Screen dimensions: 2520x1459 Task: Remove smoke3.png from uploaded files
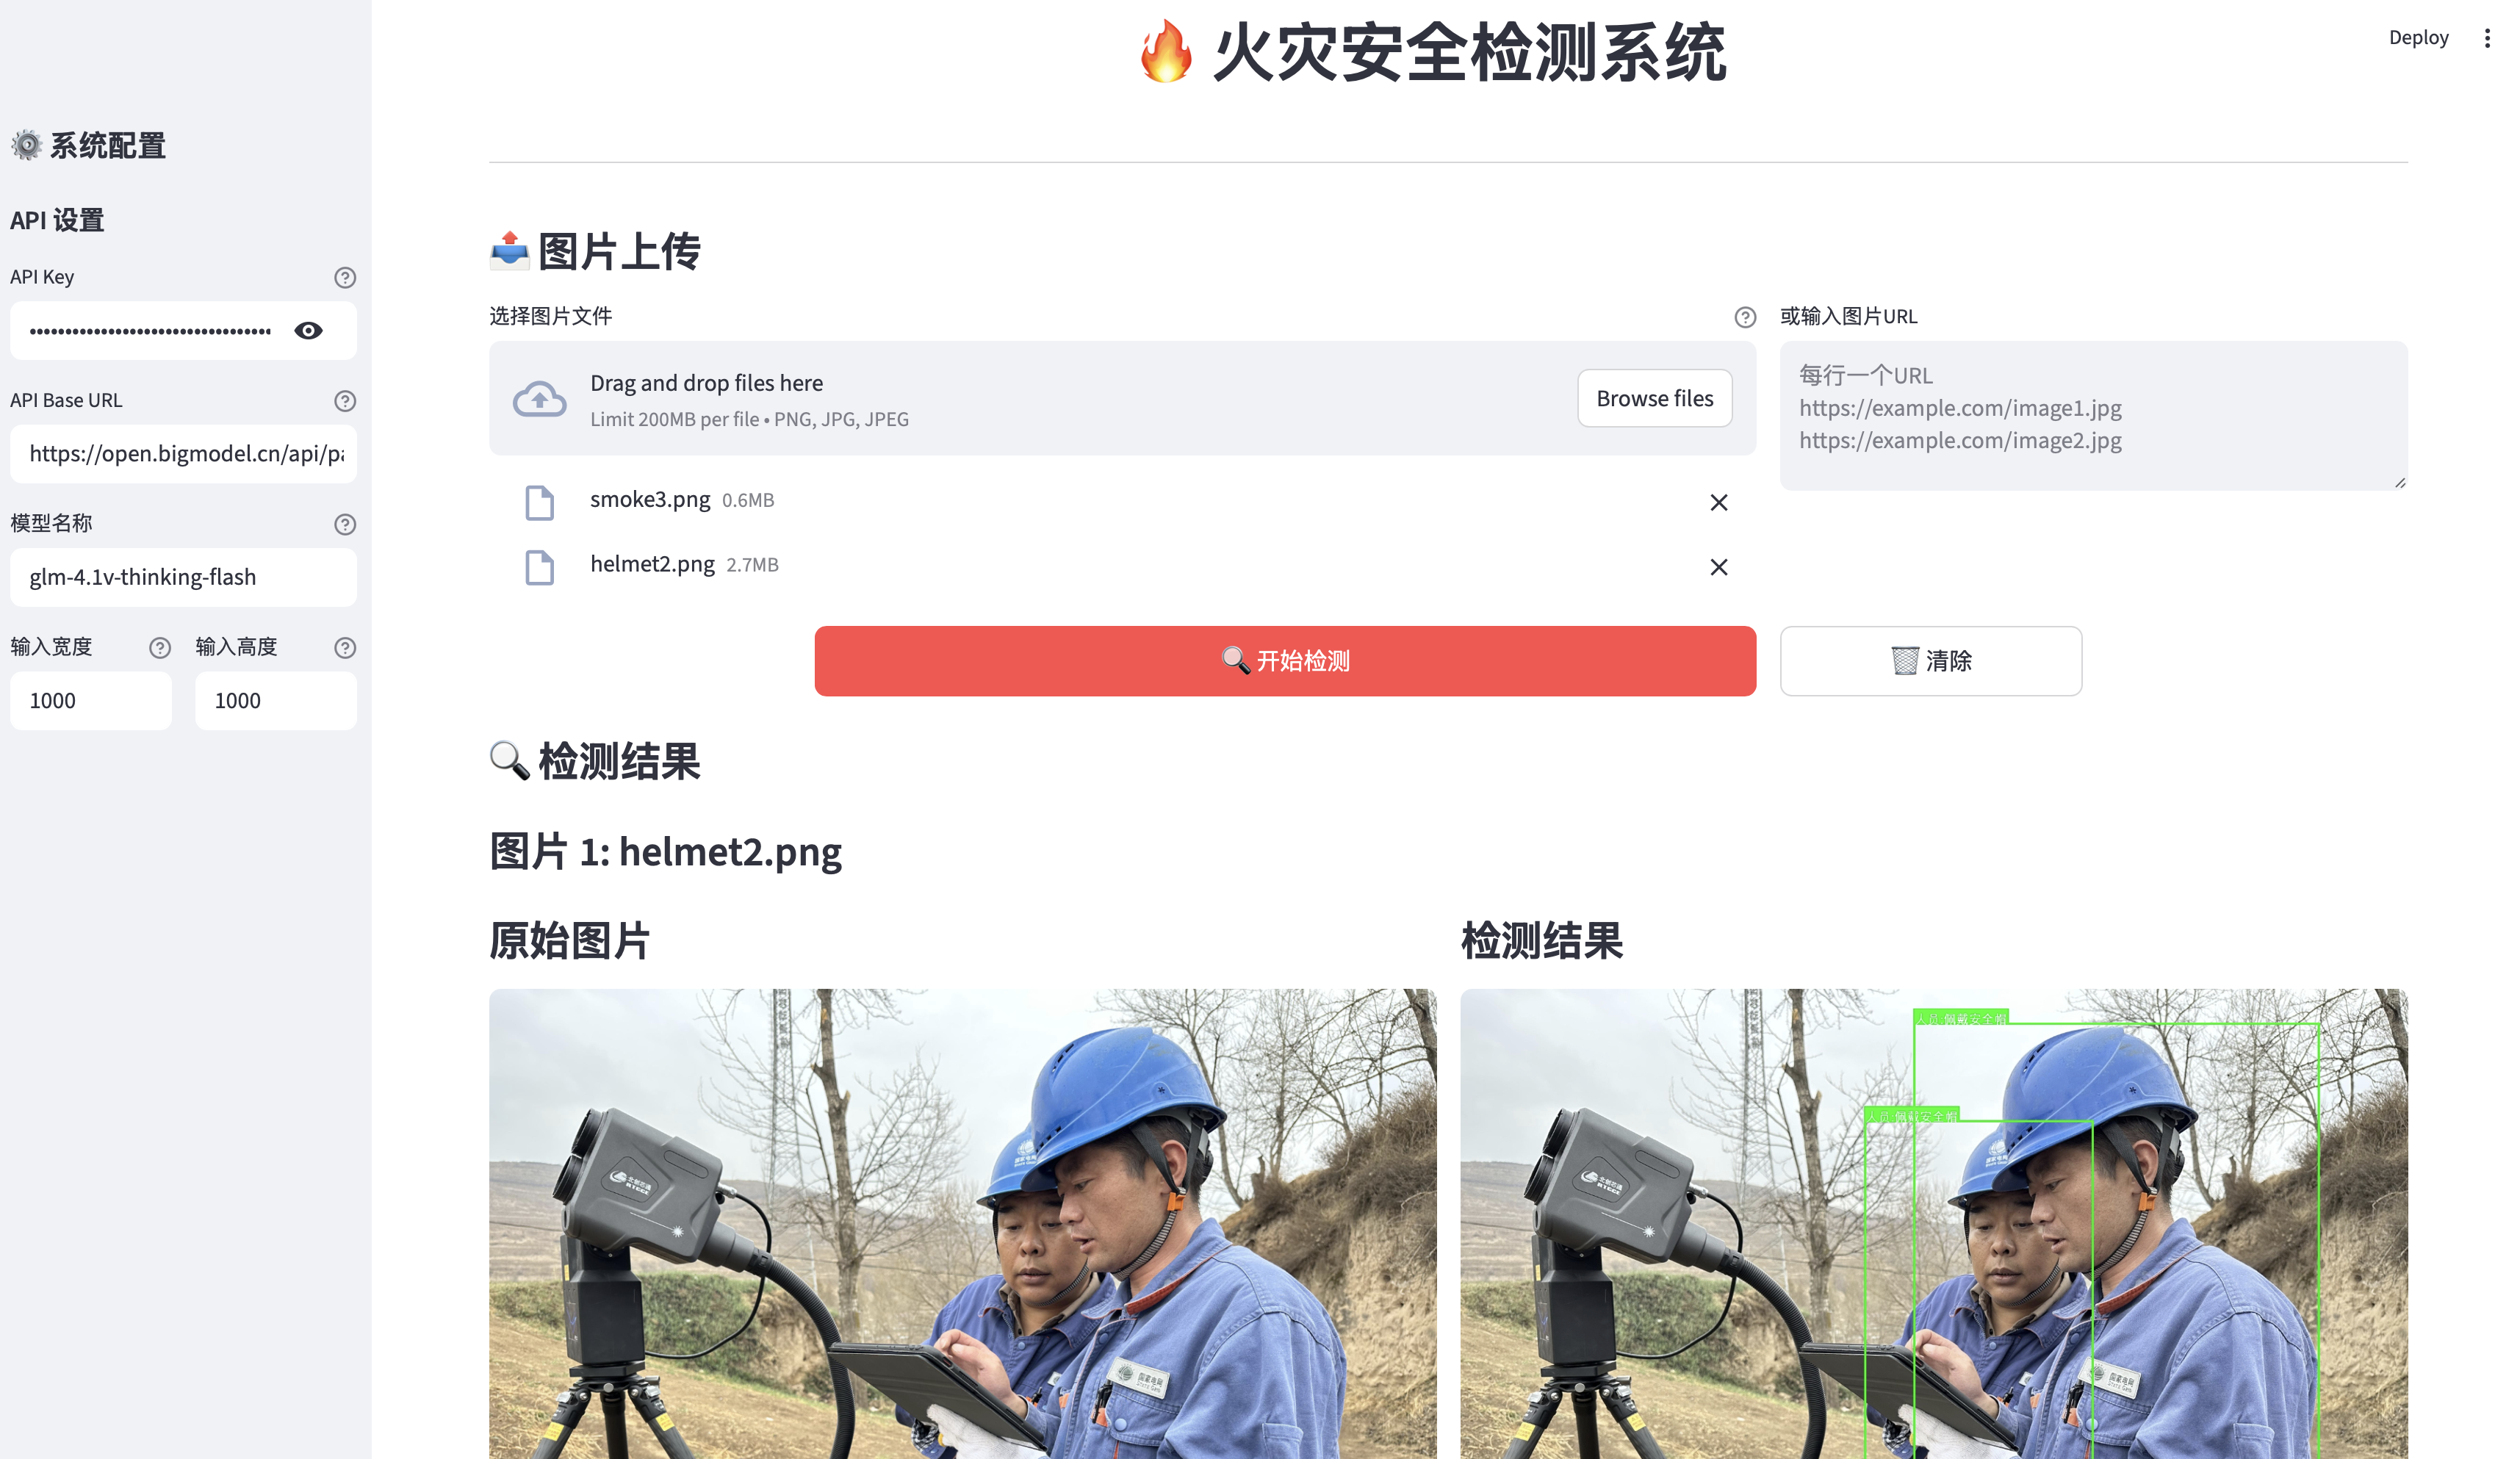tap(1718, 503)
